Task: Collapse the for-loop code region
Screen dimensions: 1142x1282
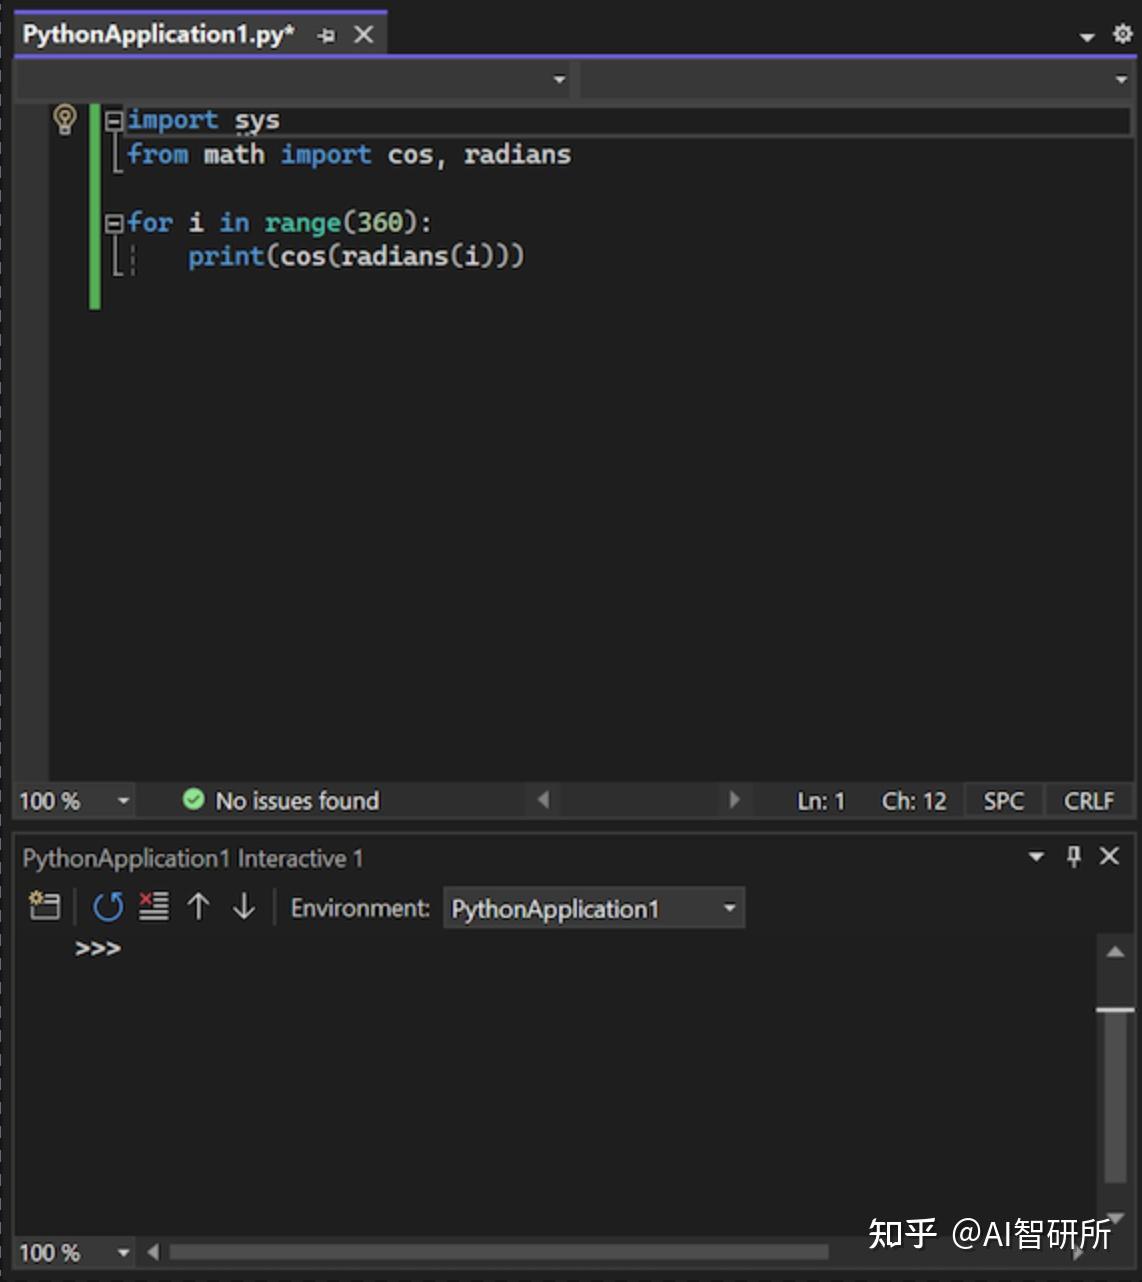Action: (x=114, y=223)
